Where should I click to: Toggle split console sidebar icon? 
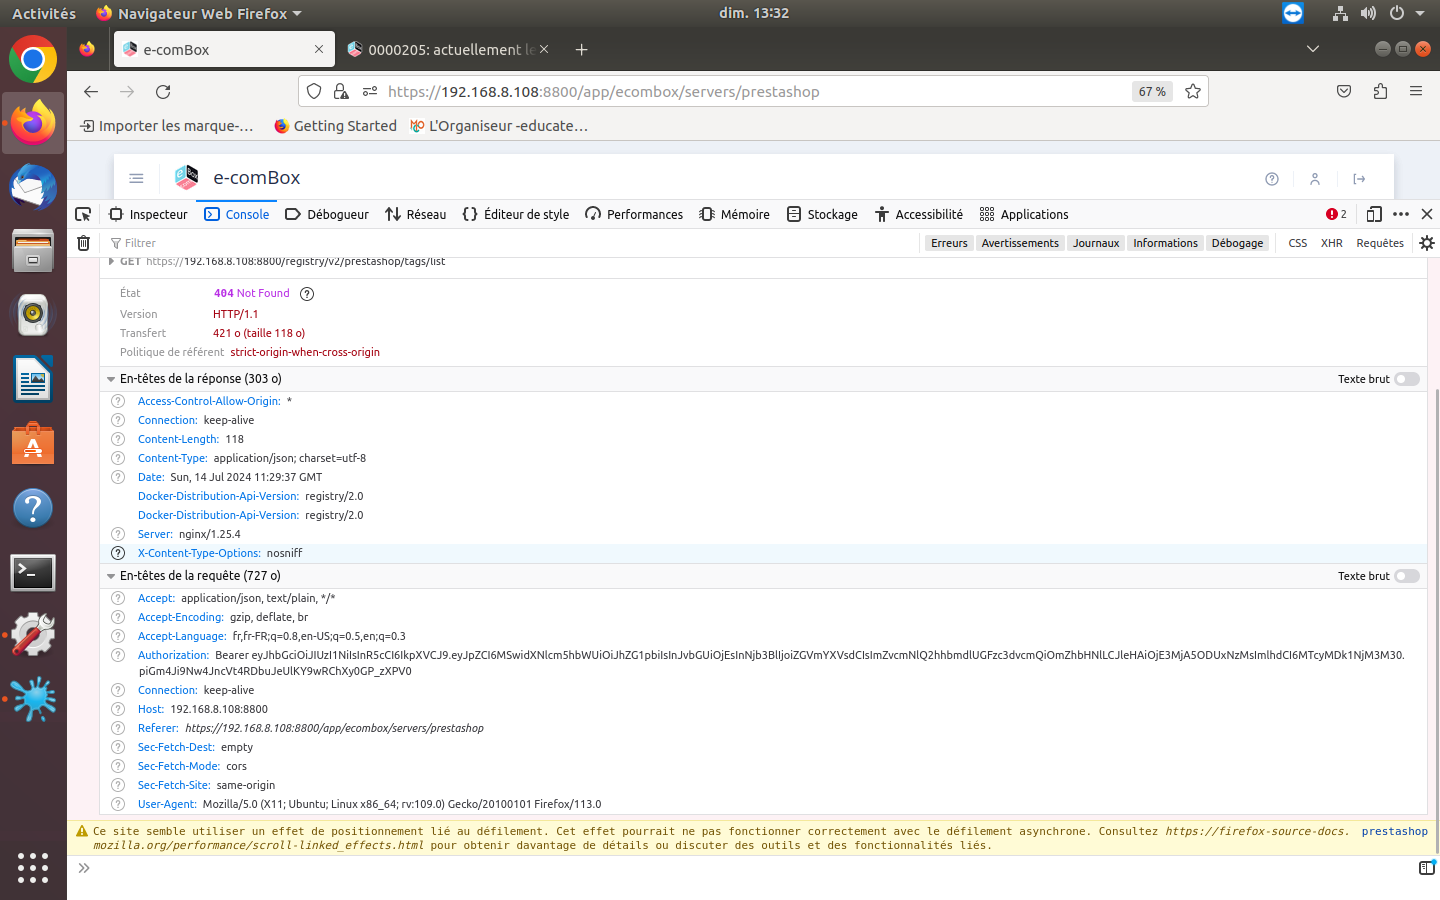pyautogui.click(x=1427, y=868)
